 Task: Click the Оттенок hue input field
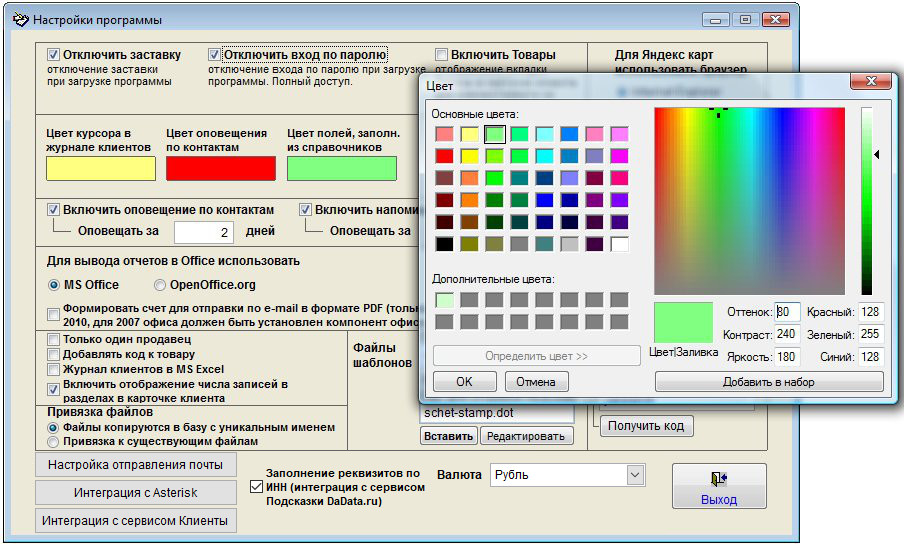787,312
